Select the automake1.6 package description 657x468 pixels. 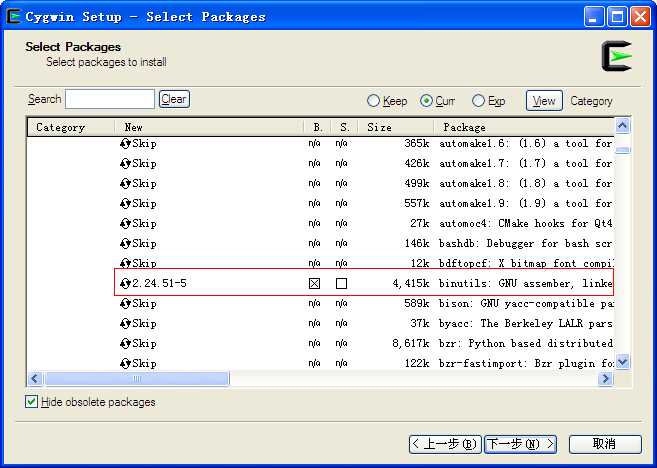(x=526, y=144)
